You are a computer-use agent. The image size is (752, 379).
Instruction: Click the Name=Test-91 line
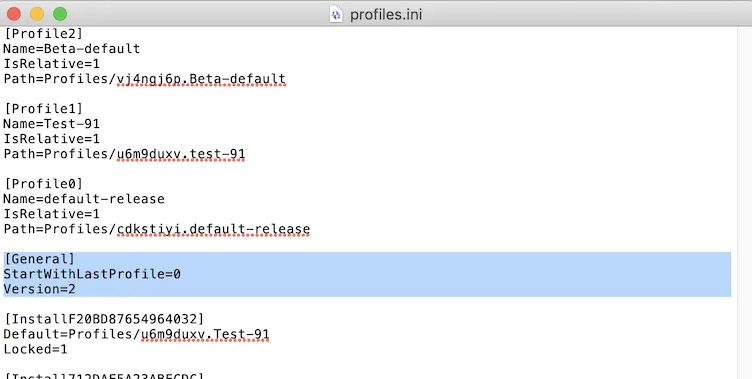tap(52, 124)
